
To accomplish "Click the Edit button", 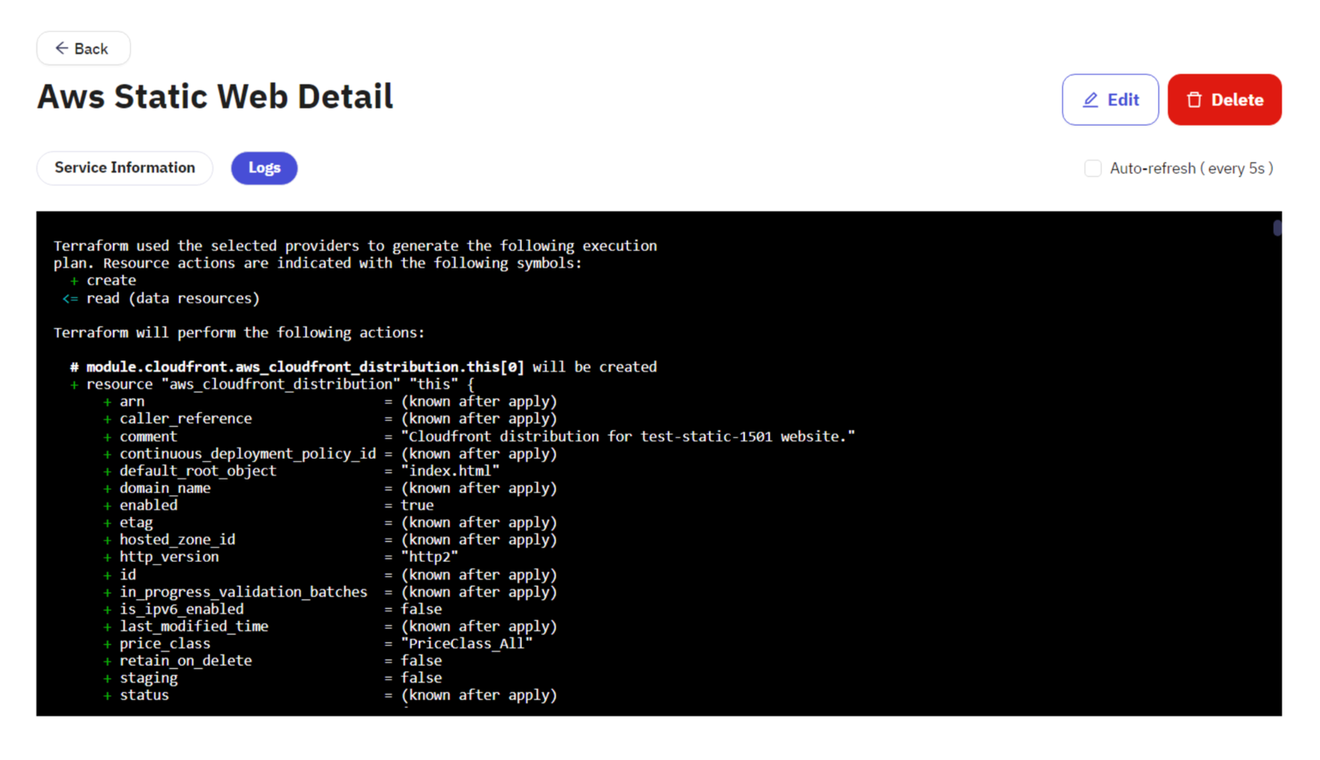I will (1110, 100).
